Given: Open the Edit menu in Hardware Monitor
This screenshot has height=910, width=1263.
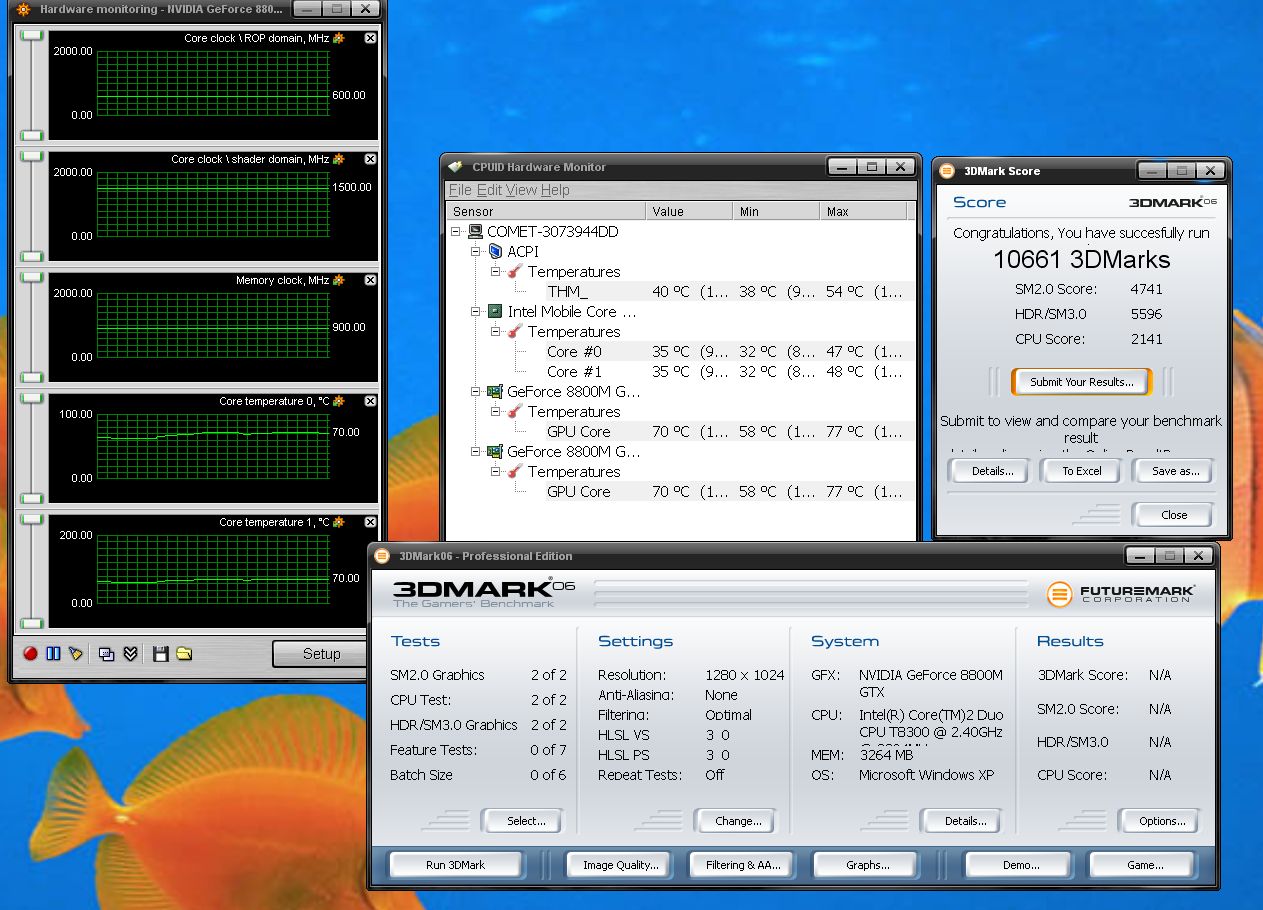Looking at the screenshot, I should (489, 190).
